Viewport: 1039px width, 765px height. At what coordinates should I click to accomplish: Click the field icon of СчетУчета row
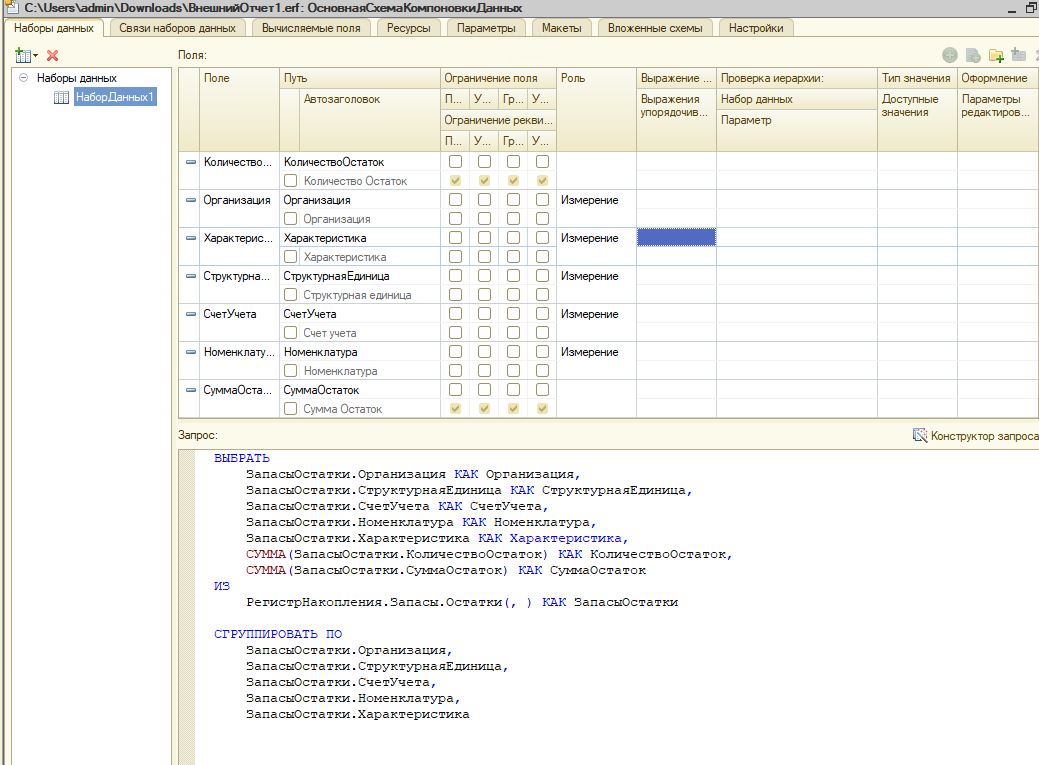click(x=191, y=314)
